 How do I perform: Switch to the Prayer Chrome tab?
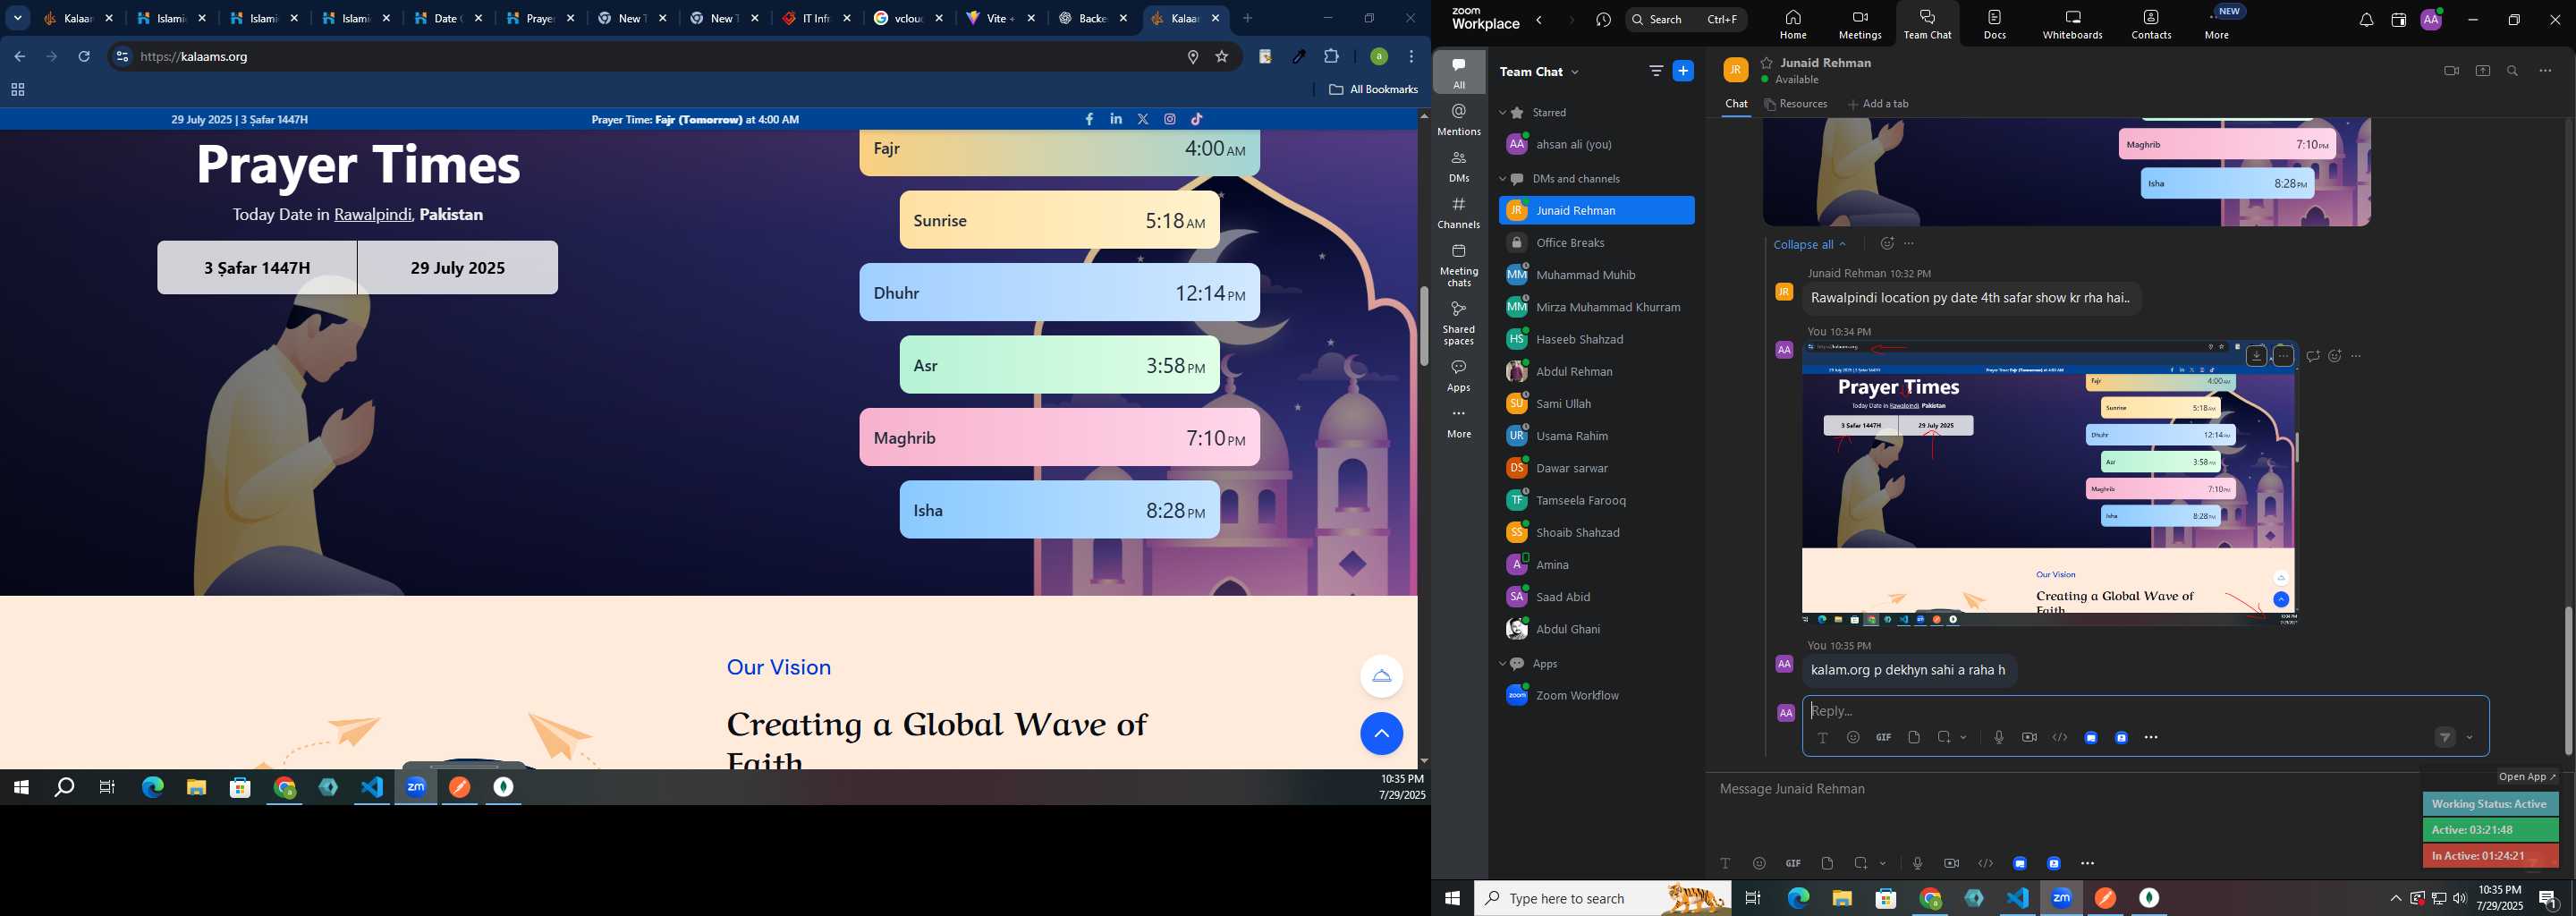pos(540,19)
